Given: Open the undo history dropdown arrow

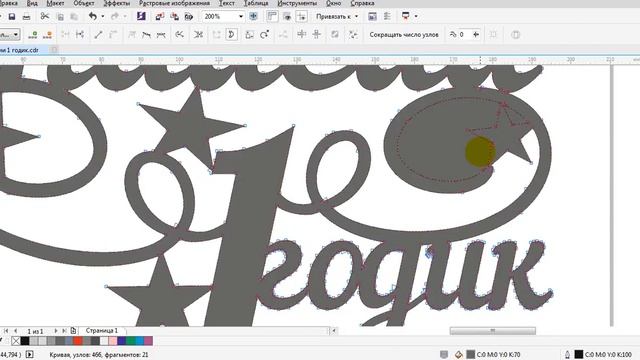Looking at the screenshot, I should [x=102, y=16].
